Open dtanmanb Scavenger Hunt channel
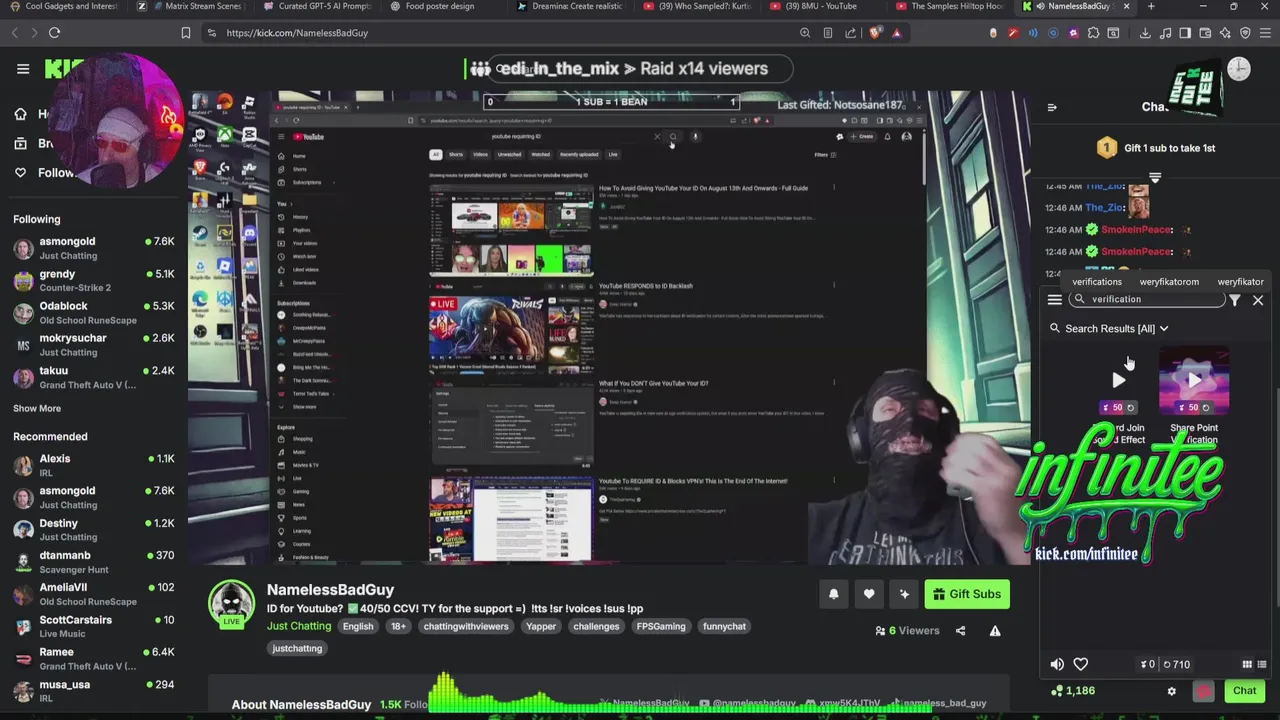This screenshot has width=1280, height=720. (95, 562)
